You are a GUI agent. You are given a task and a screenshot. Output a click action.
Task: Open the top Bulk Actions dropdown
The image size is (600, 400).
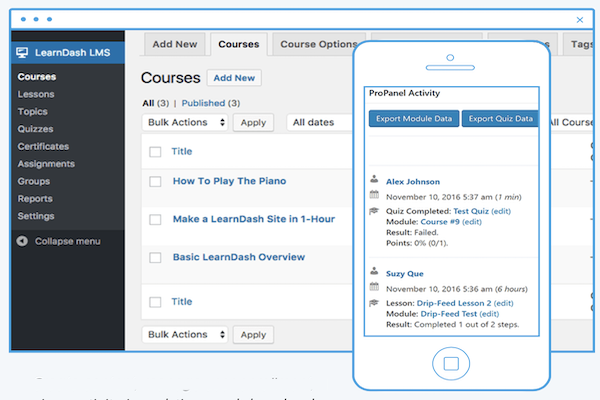point(185,122)
